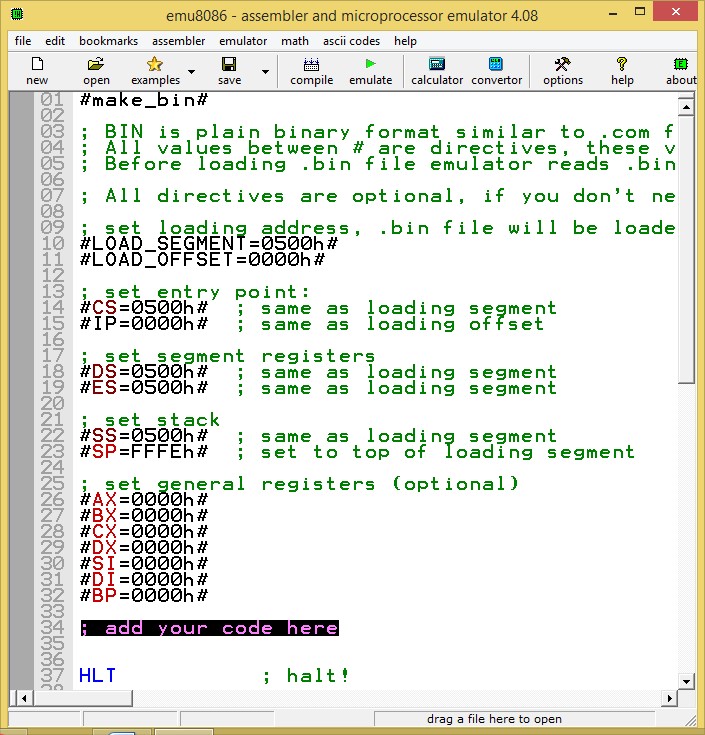Screen dimensions: 705x735
Task: Click the #CS=0500h# directive
Action: tap(143, 308)
